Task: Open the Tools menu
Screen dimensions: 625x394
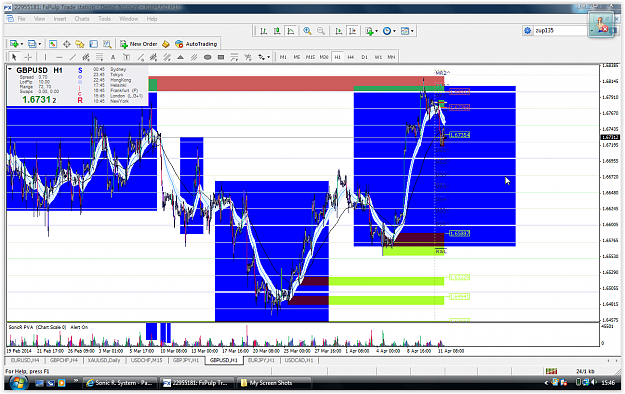Action: (x=104, y=19)
